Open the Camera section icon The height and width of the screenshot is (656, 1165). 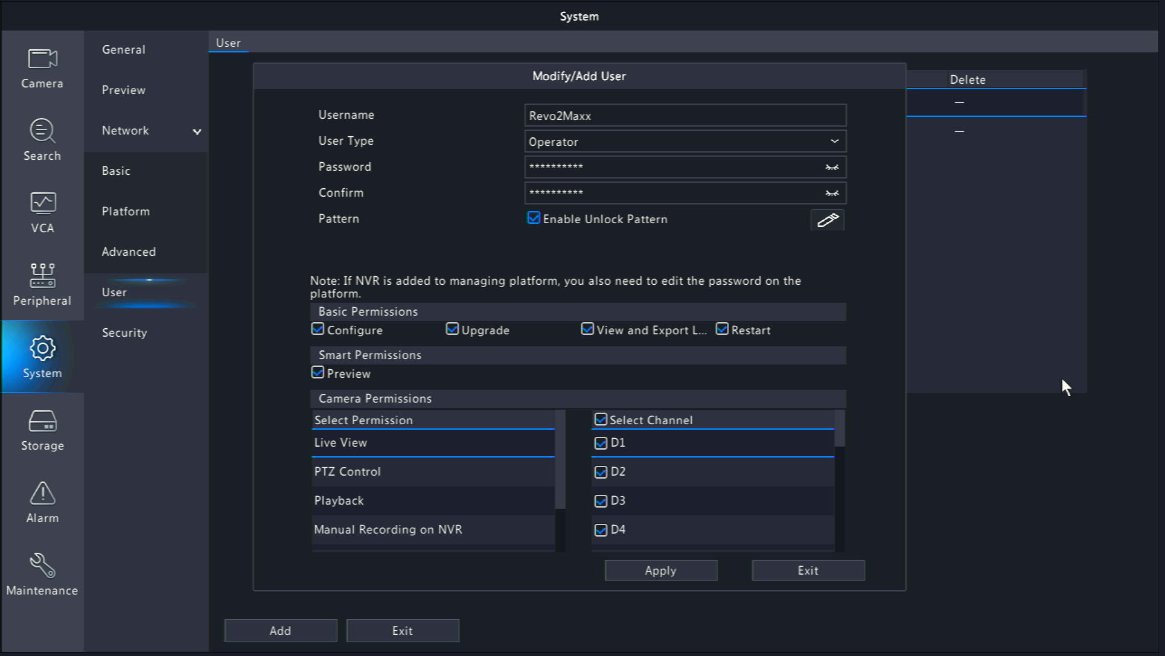point(42,59)
